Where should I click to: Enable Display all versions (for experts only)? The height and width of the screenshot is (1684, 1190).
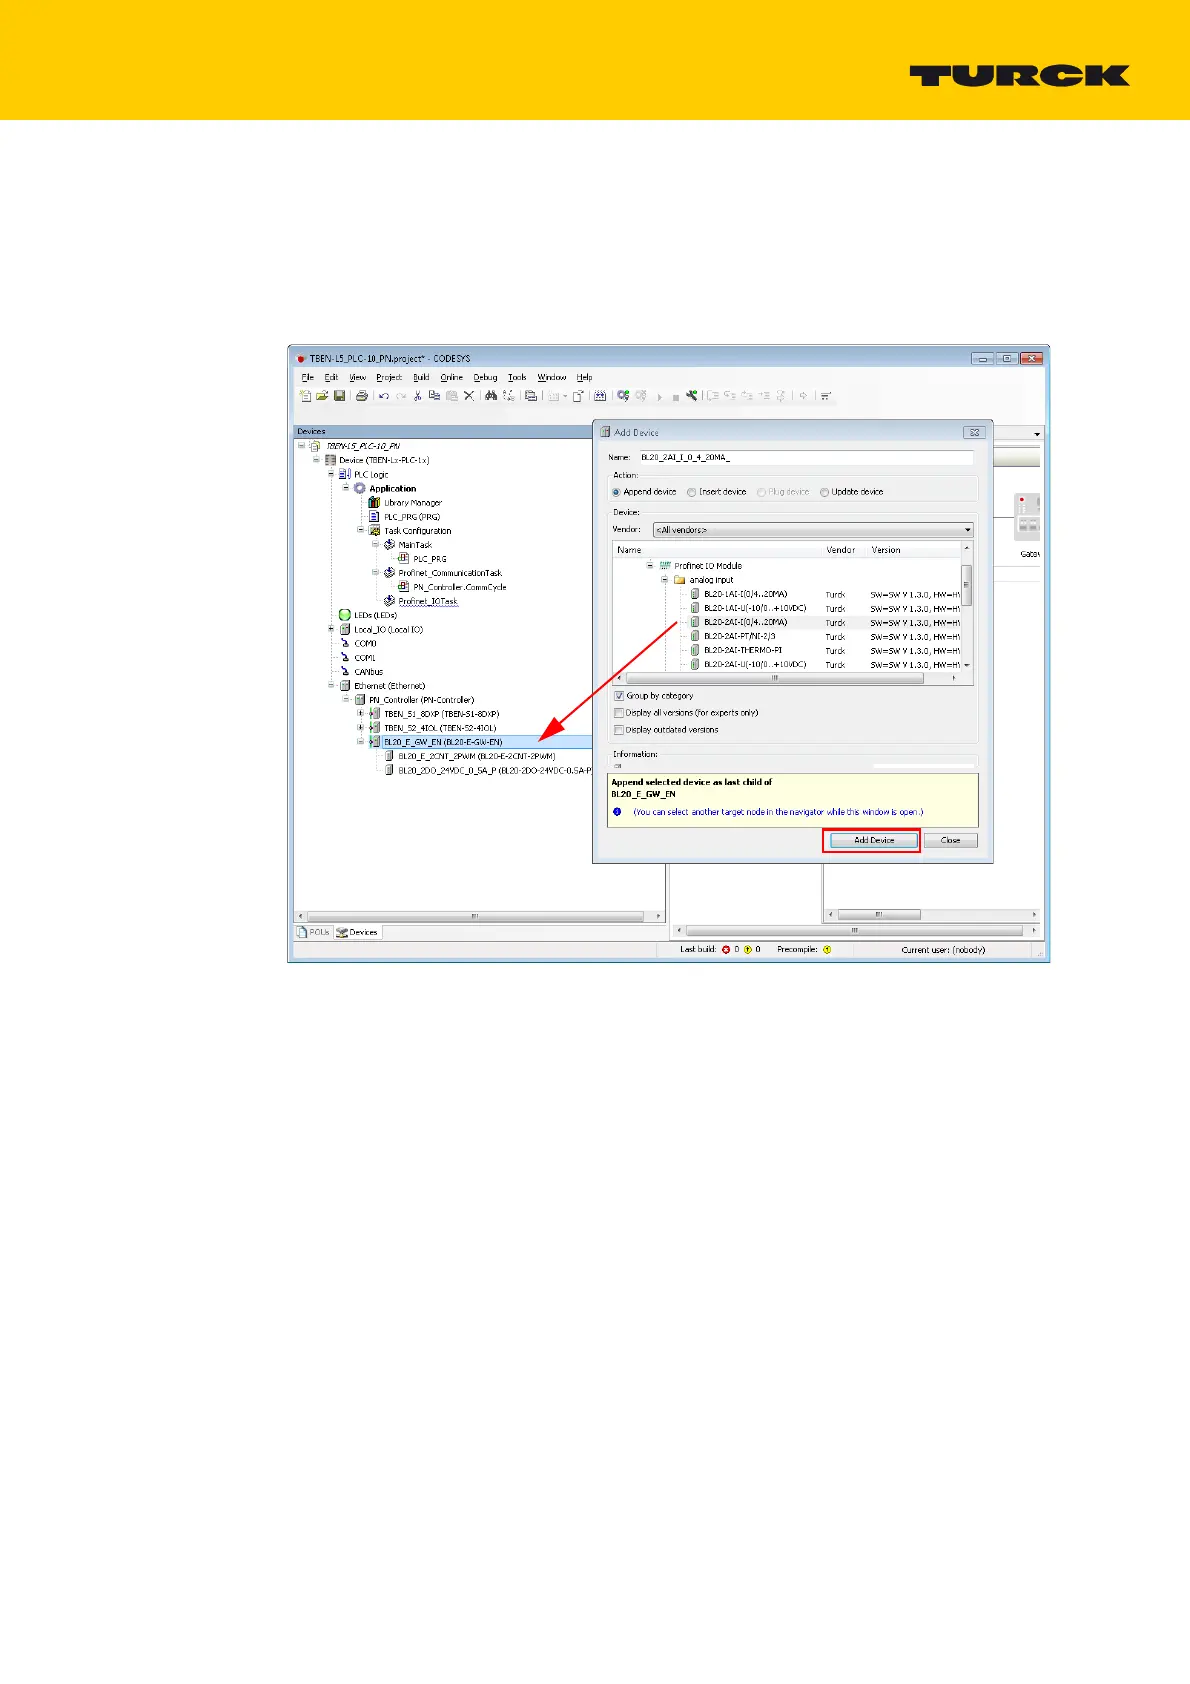point(618,713)
